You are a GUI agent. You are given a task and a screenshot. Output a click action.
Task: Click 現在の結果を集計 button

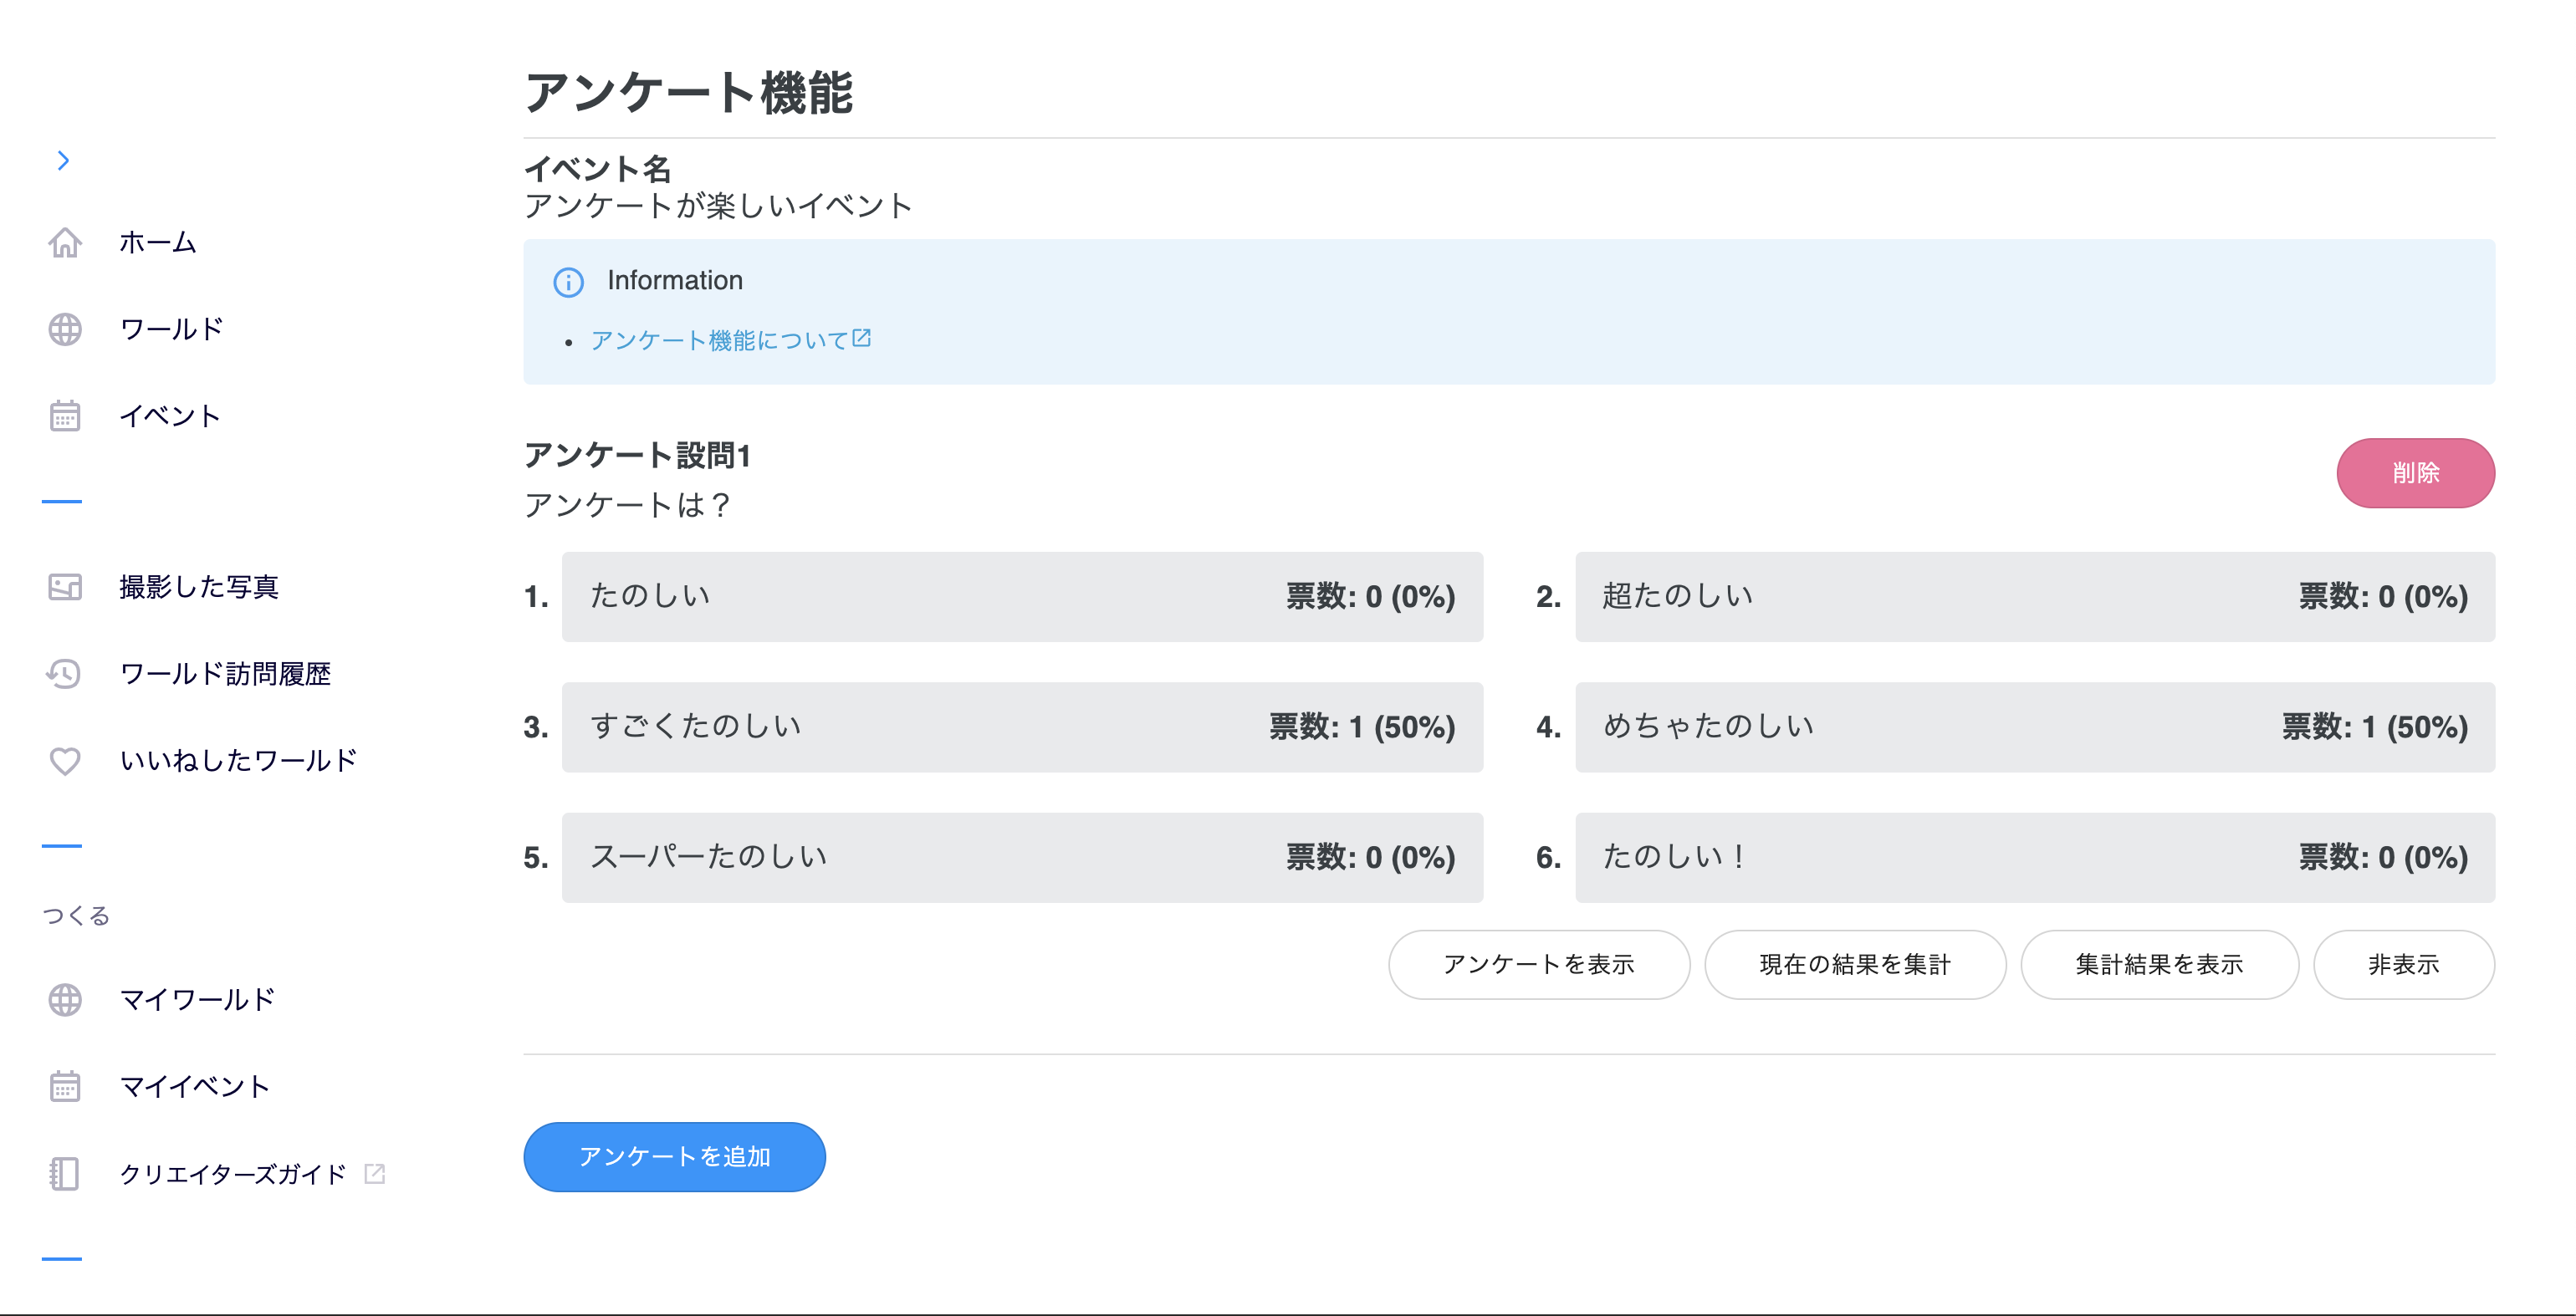[1854, 964]
